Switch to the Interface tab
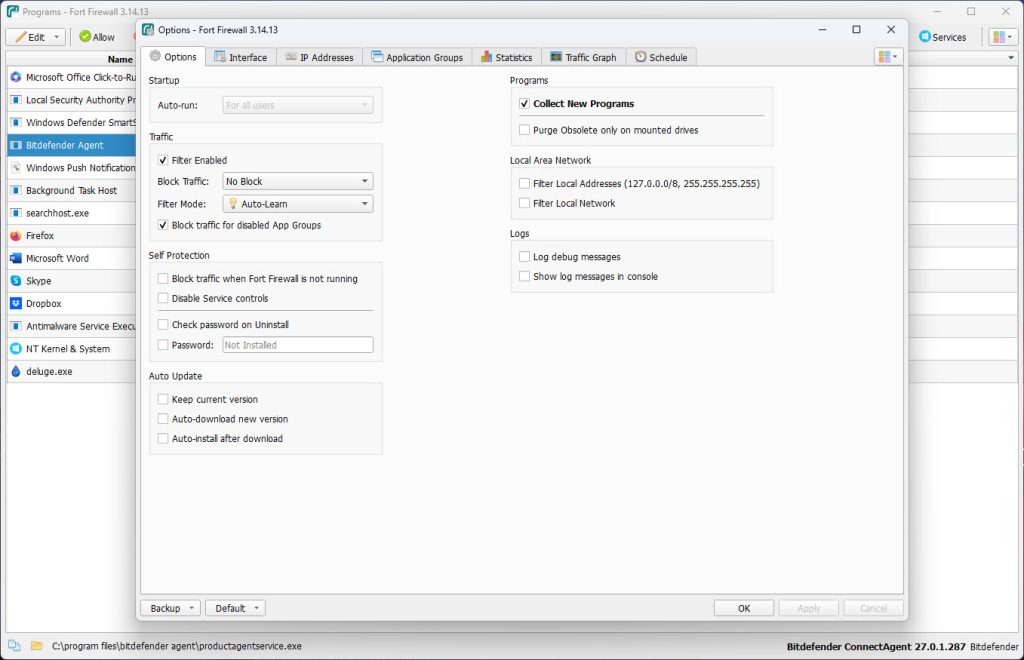The width and height of the screenshot is (1024, 660). (241, 57)
